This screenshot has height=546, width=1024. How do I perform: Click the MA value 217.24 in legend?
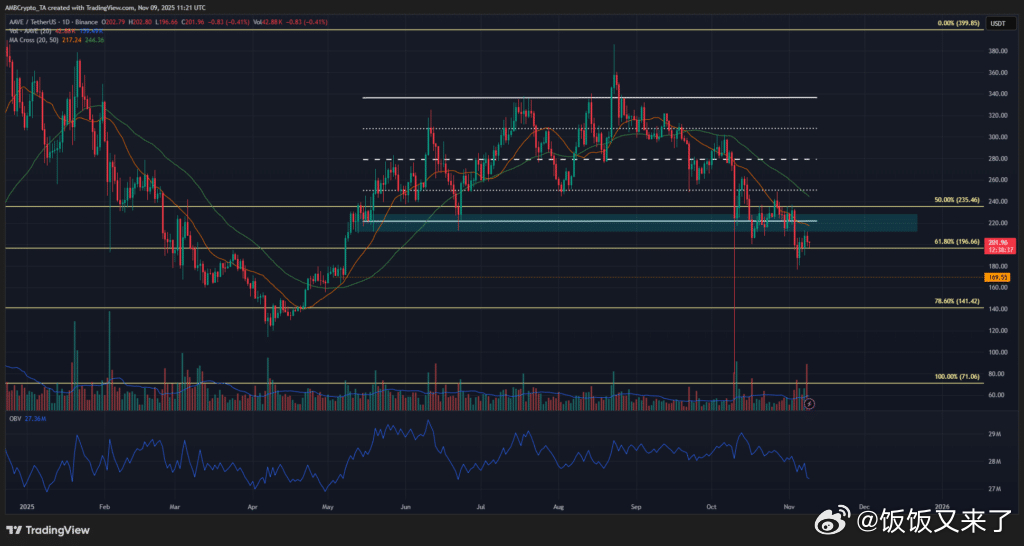pos(71,40)
